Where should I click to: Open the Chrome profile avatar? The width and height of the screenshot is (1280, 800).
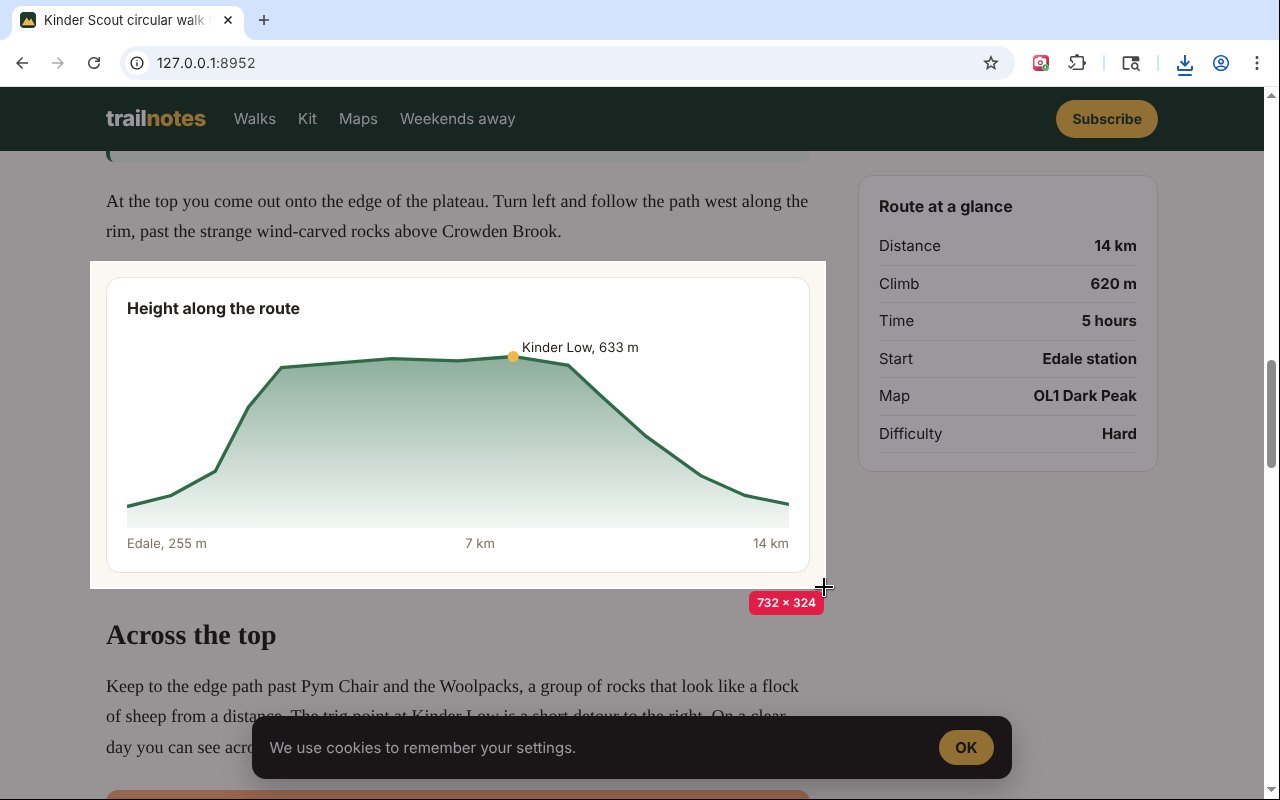pyautogui.click(x=1221, y=63)
